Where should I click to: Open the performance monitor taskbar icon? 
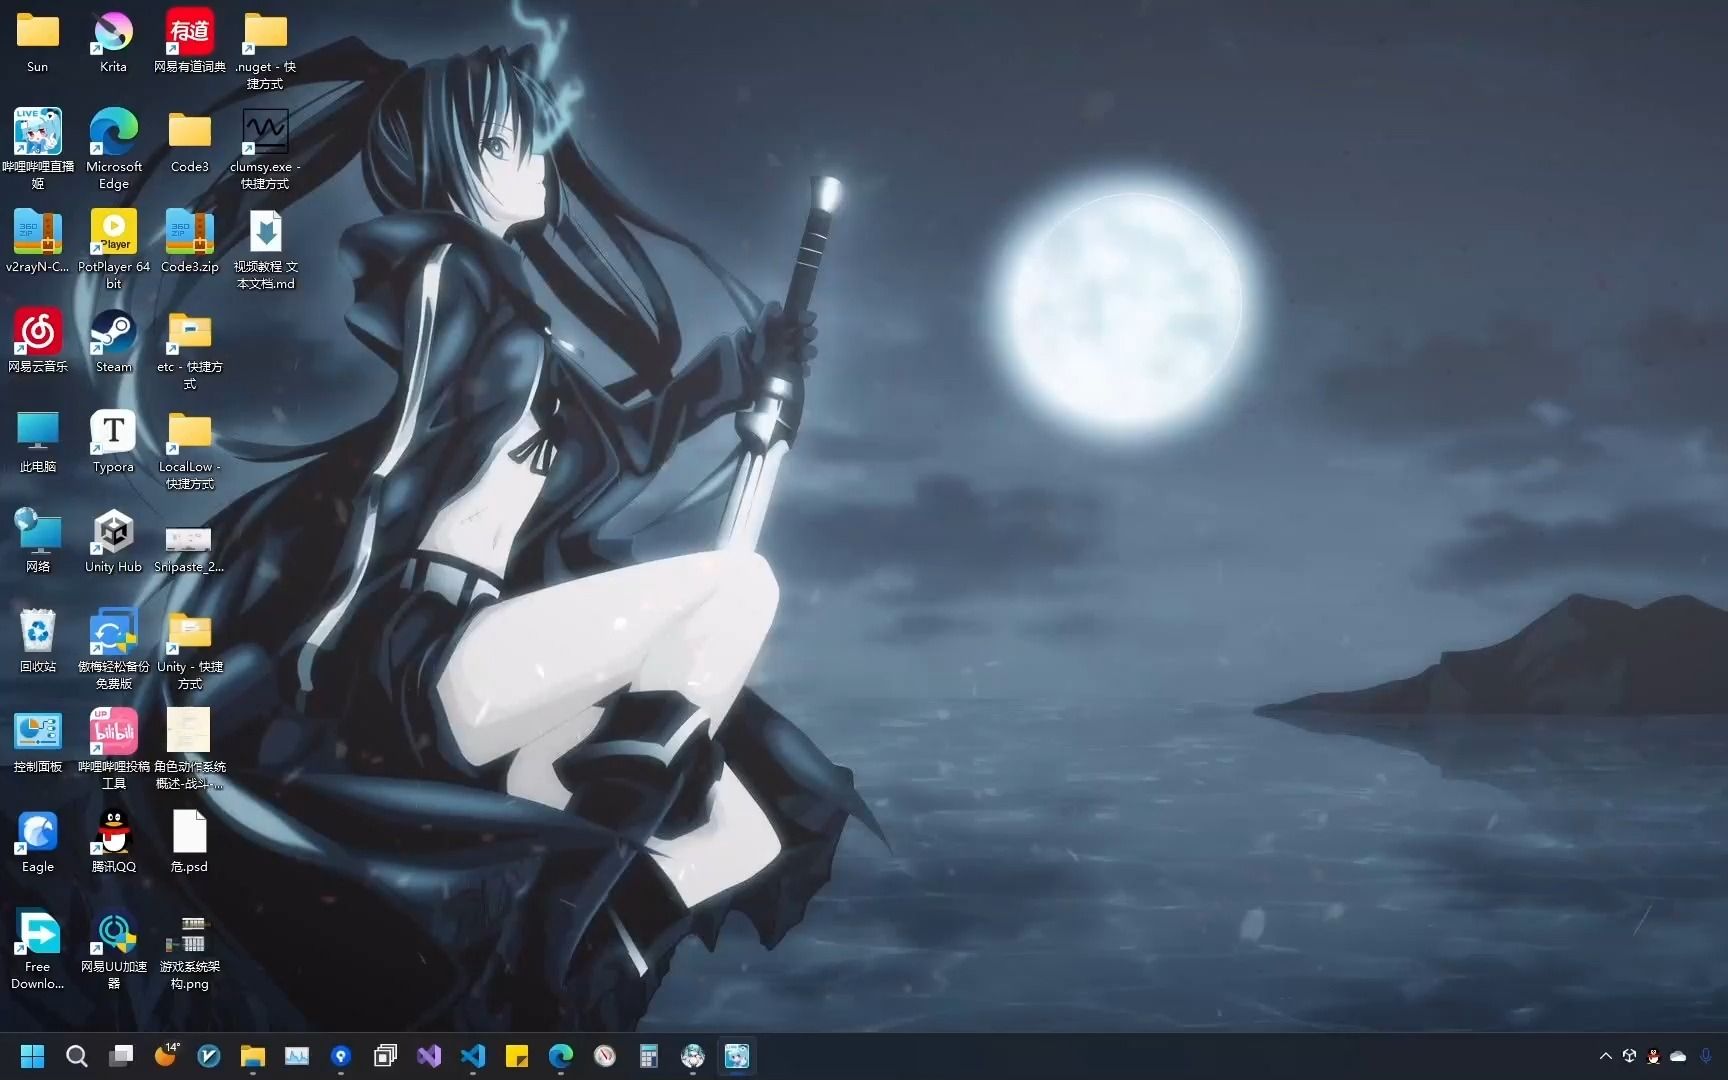(x=297, y=1056)
